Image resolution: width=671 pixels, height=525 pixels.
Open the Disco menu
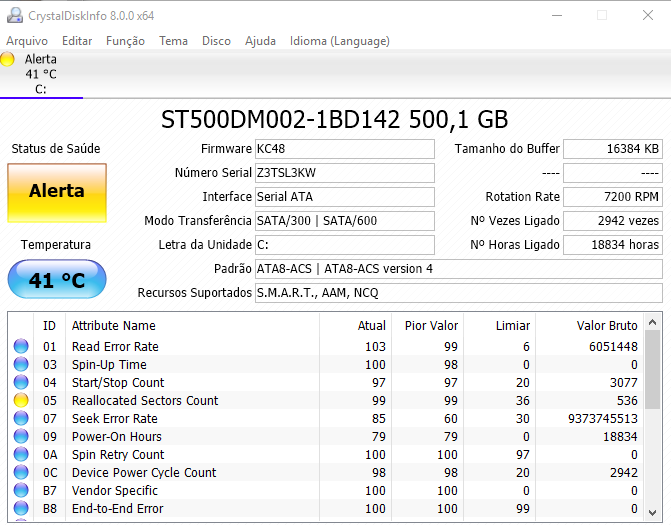pos(216,41)
